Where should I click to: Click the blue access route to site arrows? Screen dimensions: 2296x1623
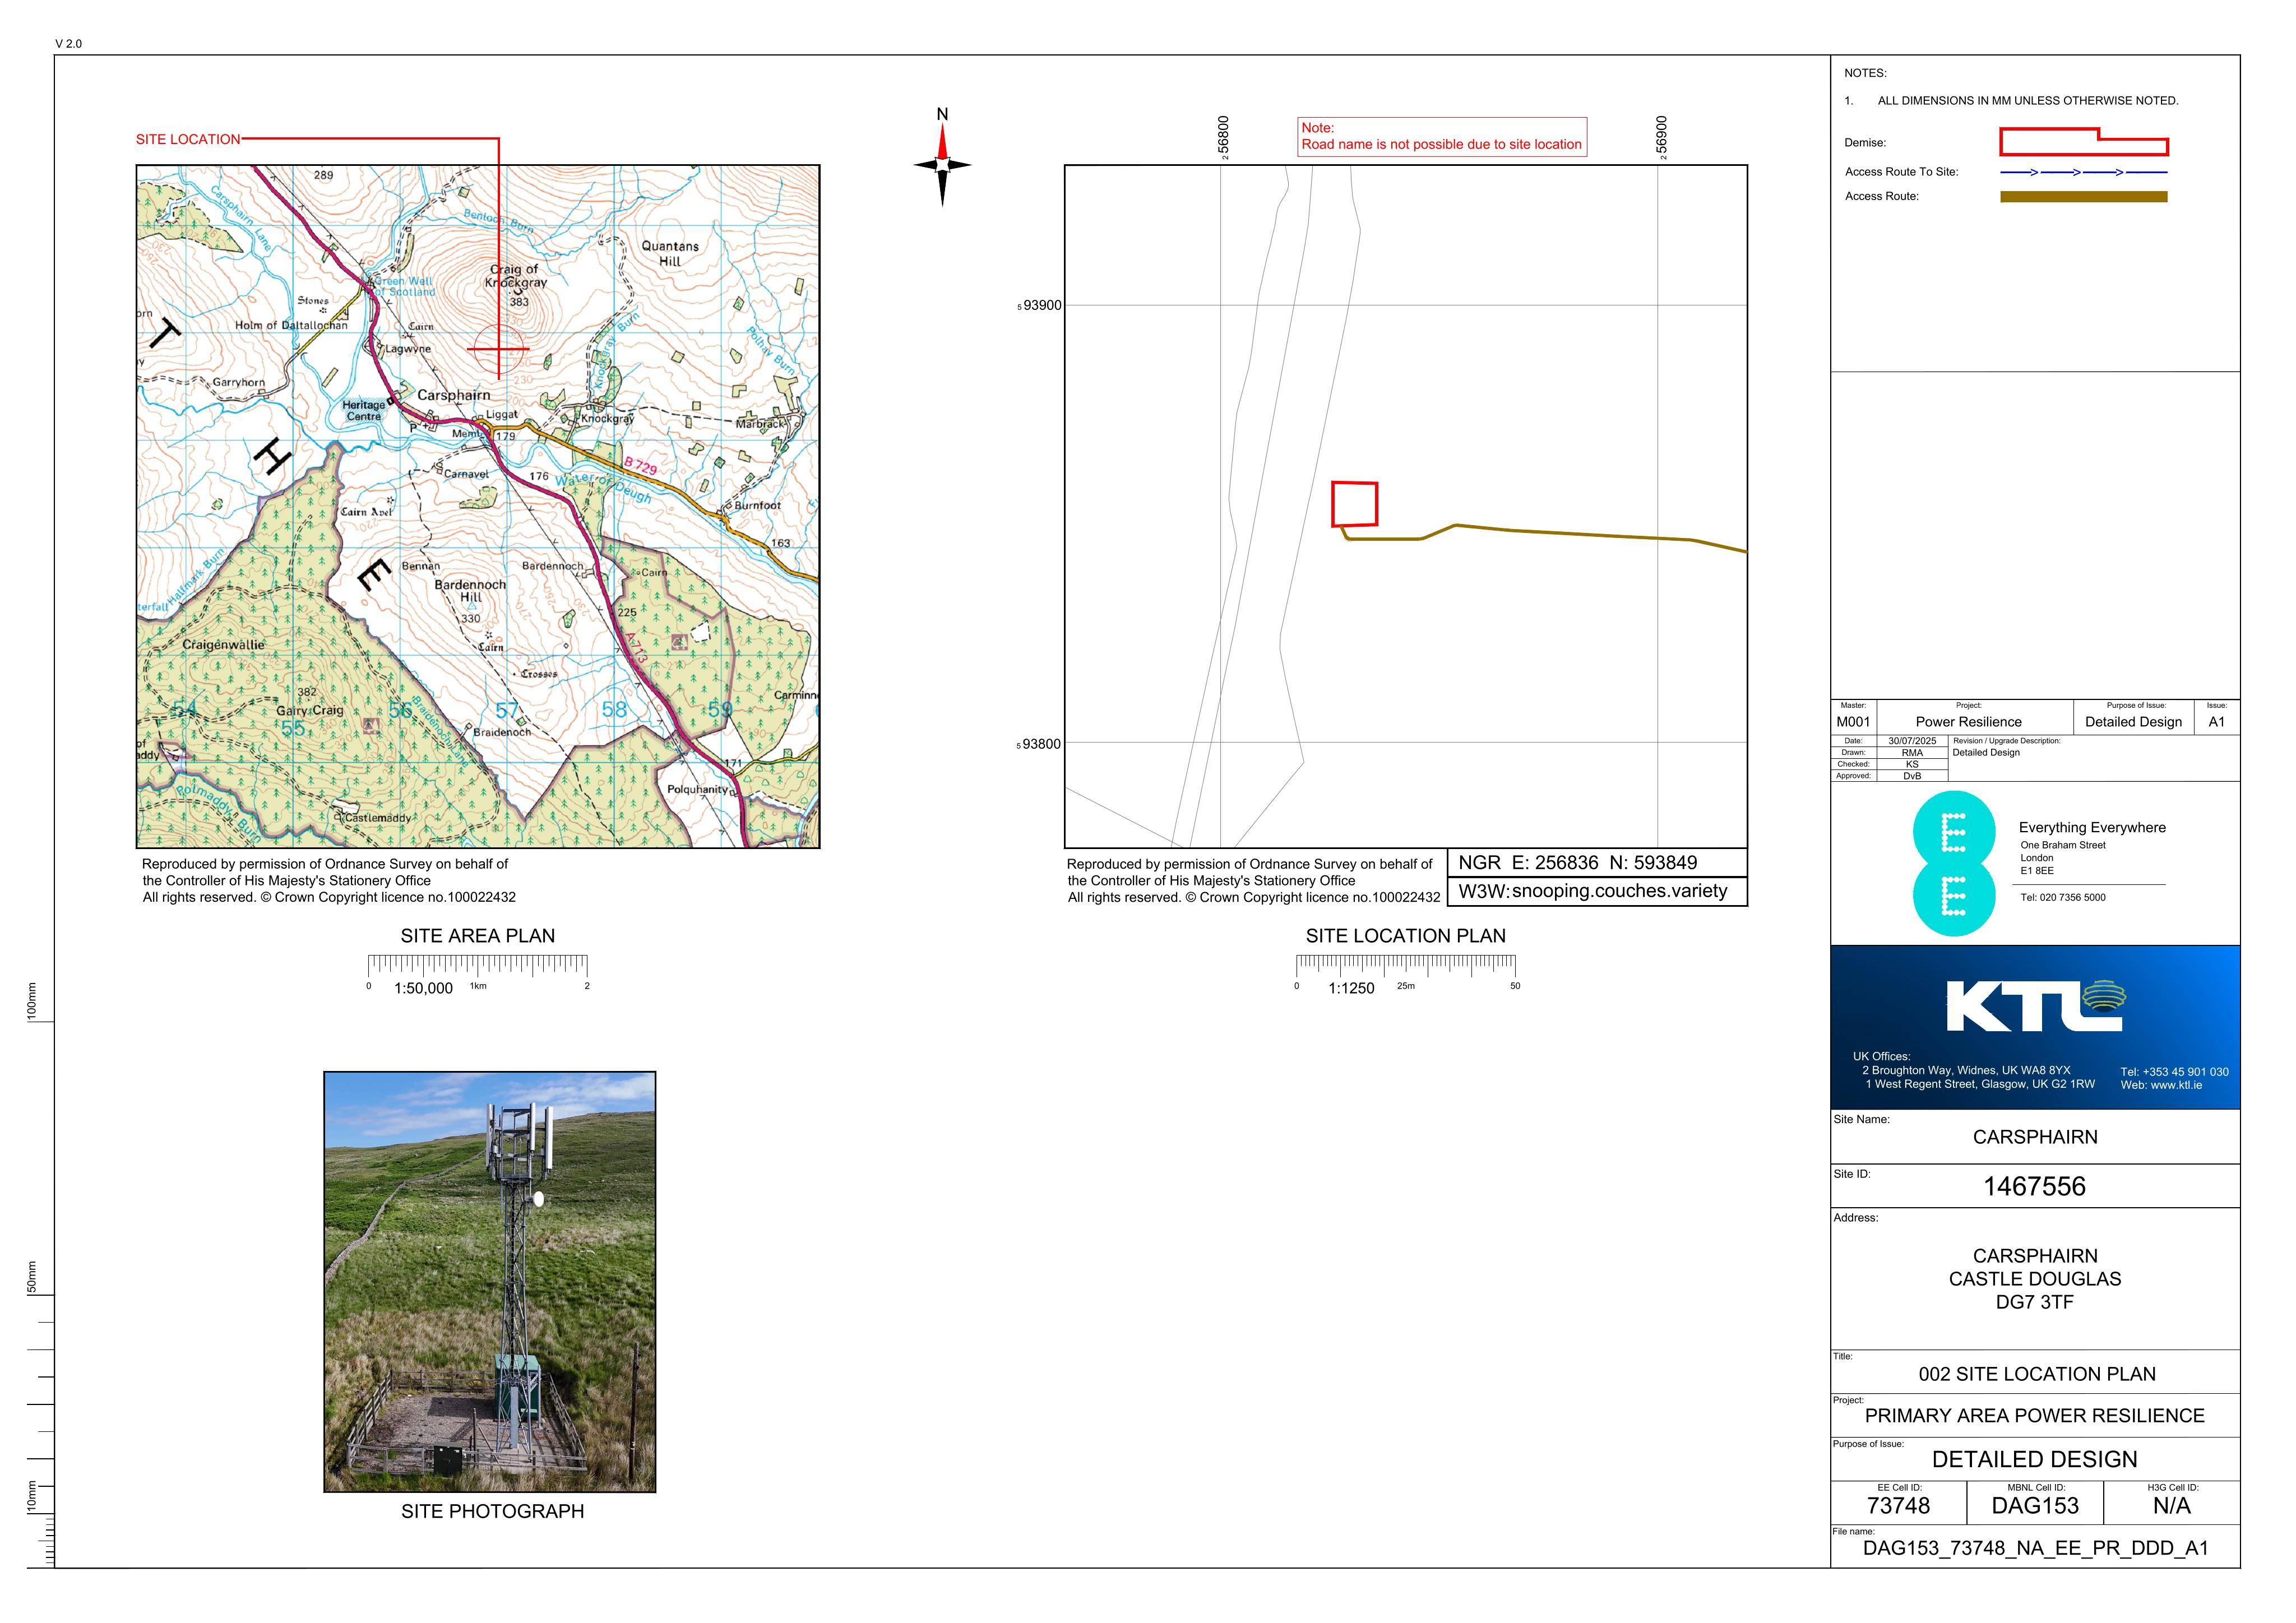click(x=2083, y=172)
